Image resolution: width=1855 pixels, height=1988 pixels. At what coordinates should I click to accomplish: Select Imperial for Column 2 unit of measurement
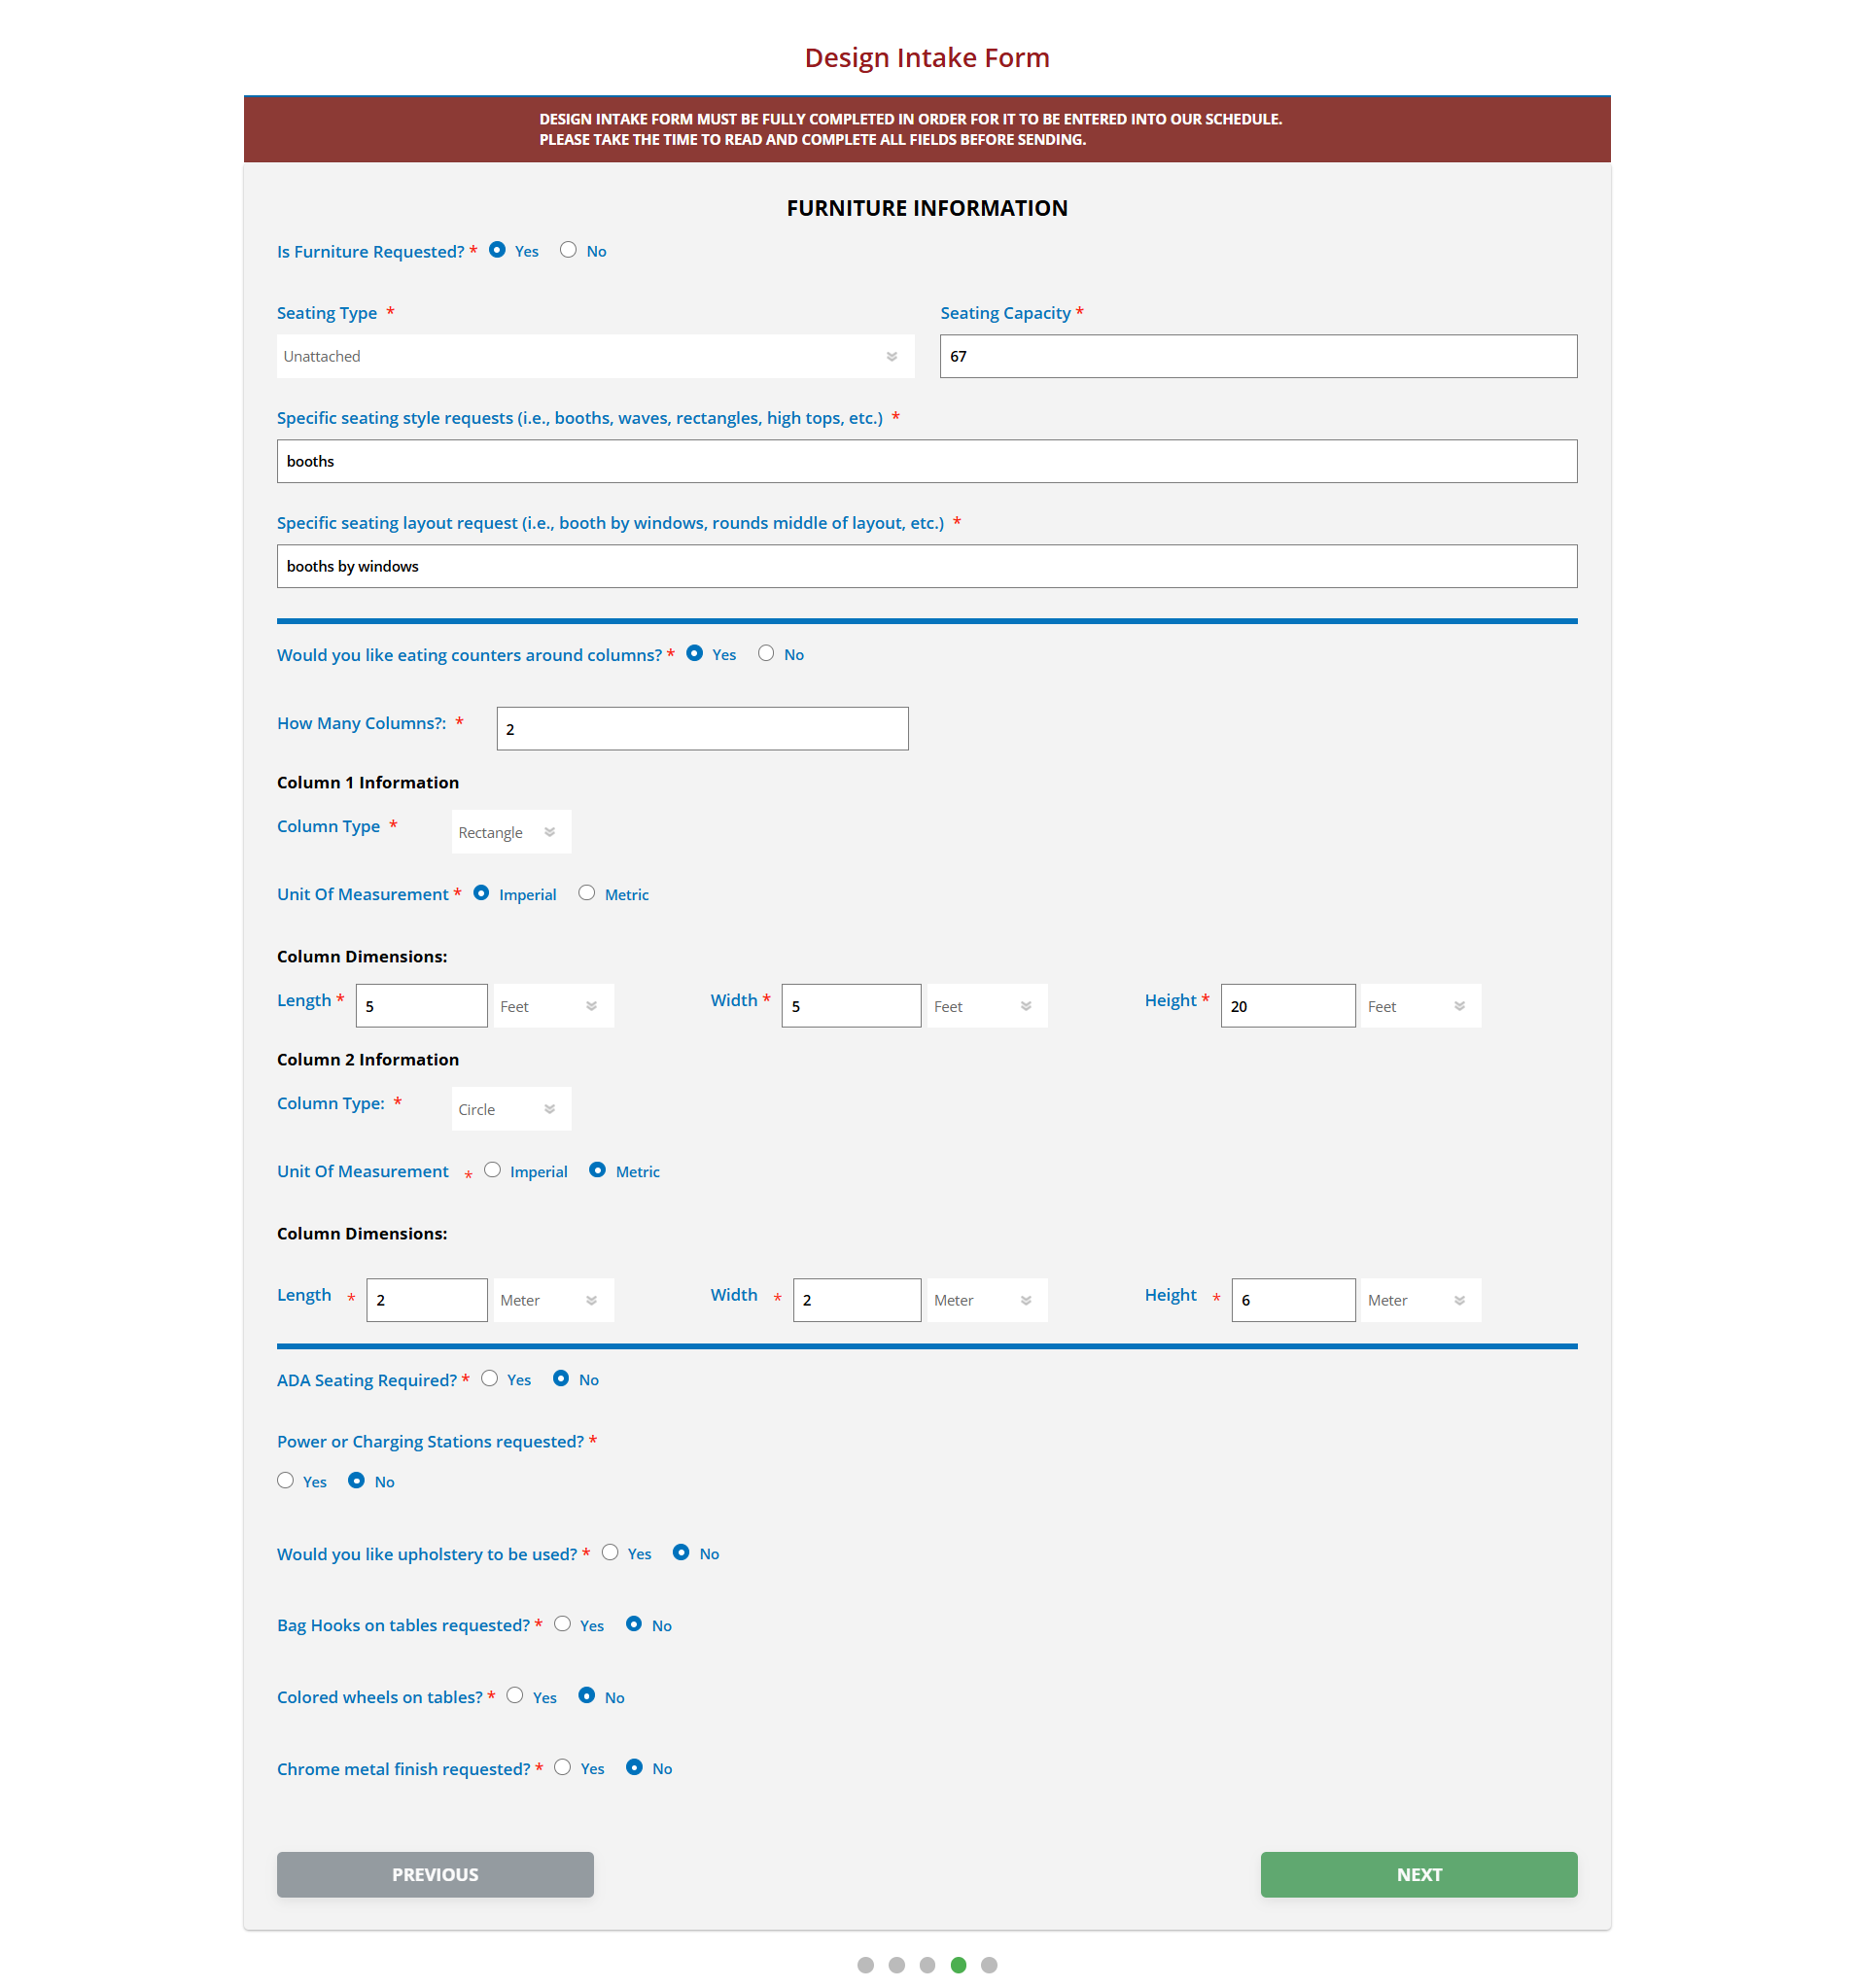click(492, 1170)
